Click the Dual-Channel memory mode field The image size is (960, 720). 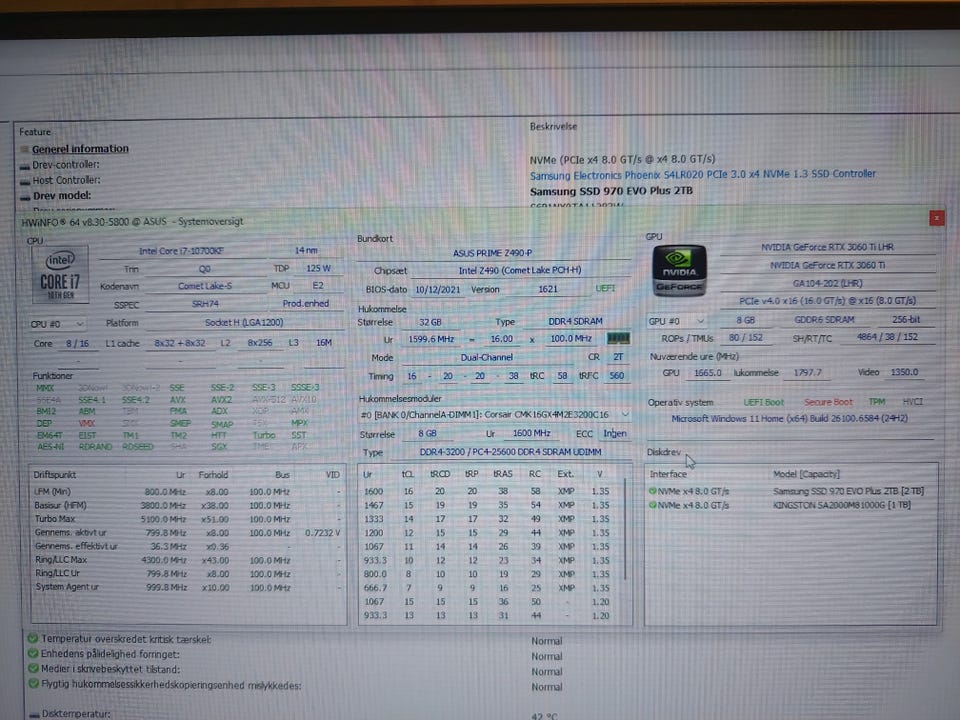click(x=487, y=358)
